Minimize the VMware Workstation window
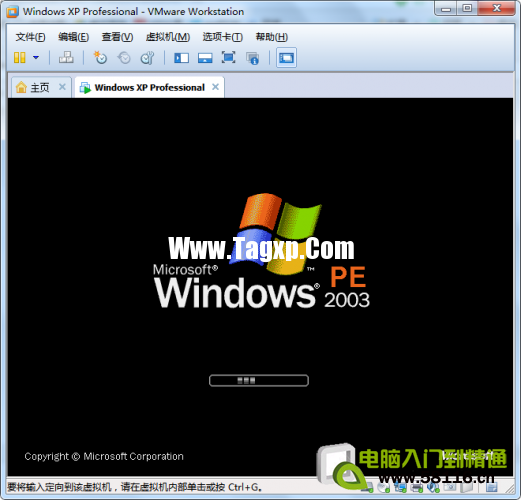This screenshot has height=500, width=521. point(446,9)
